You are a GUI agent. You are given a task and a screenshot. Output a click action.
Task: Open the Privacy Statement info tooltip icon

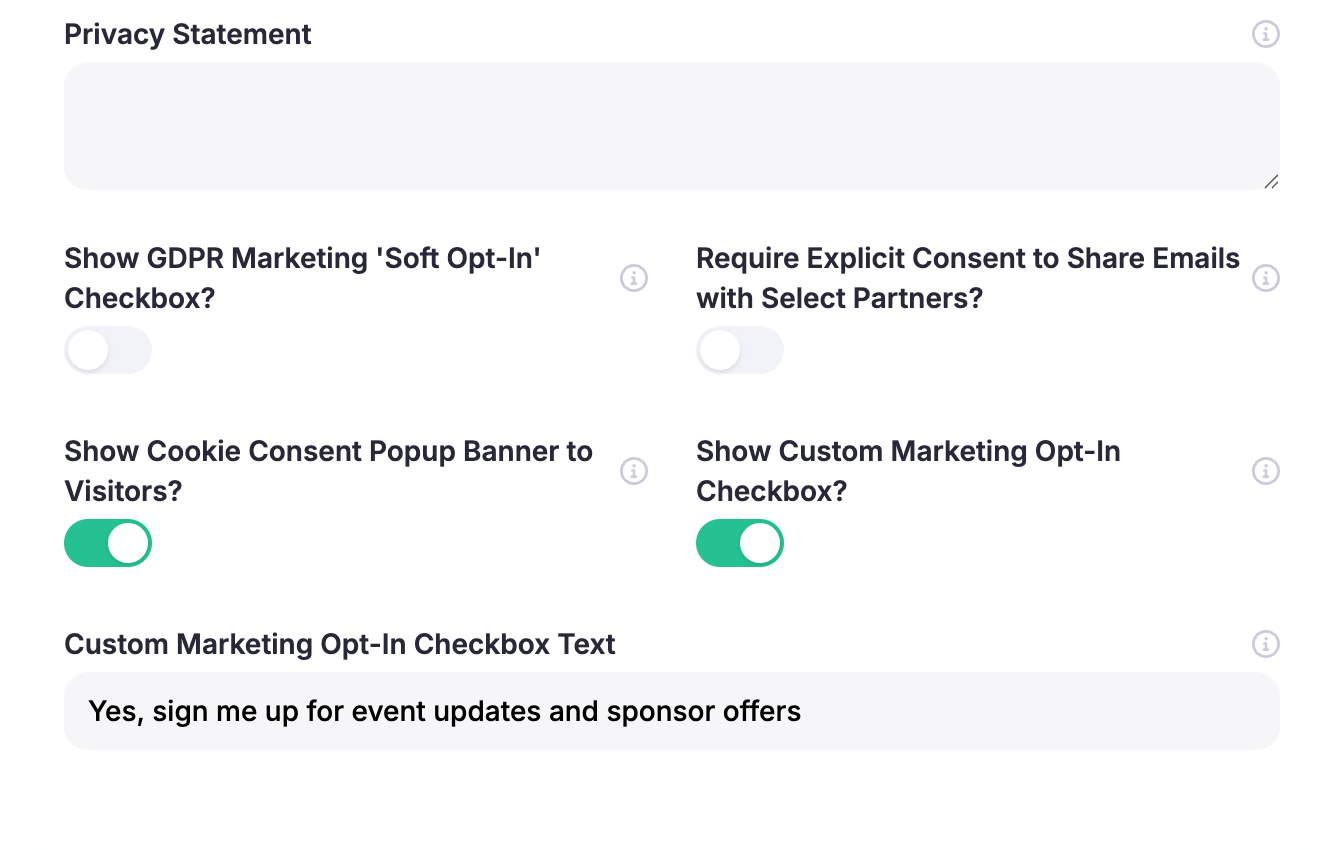[1266, 34]
